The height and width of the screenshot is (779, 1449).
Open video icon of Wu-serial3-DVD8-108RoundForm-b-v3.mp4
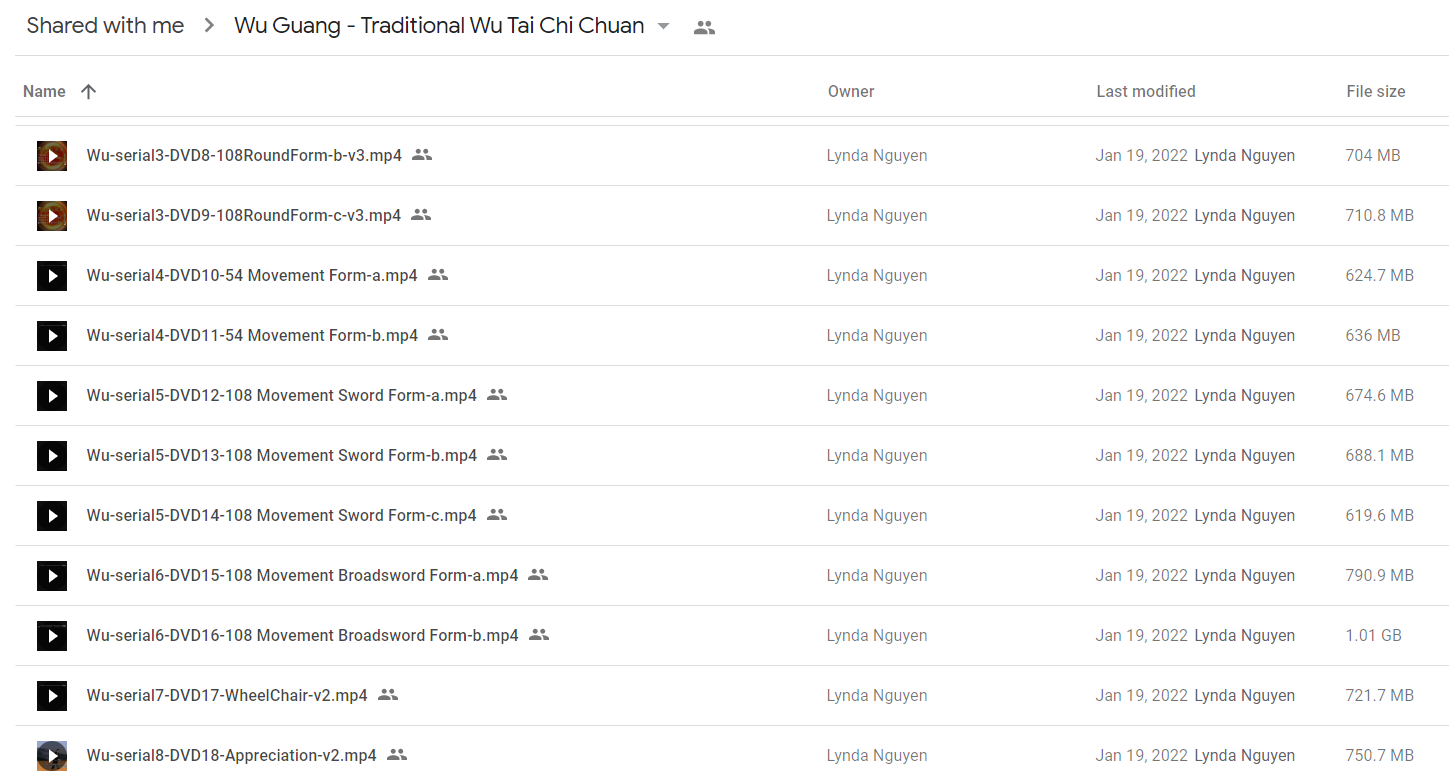(x=52, y=156)
